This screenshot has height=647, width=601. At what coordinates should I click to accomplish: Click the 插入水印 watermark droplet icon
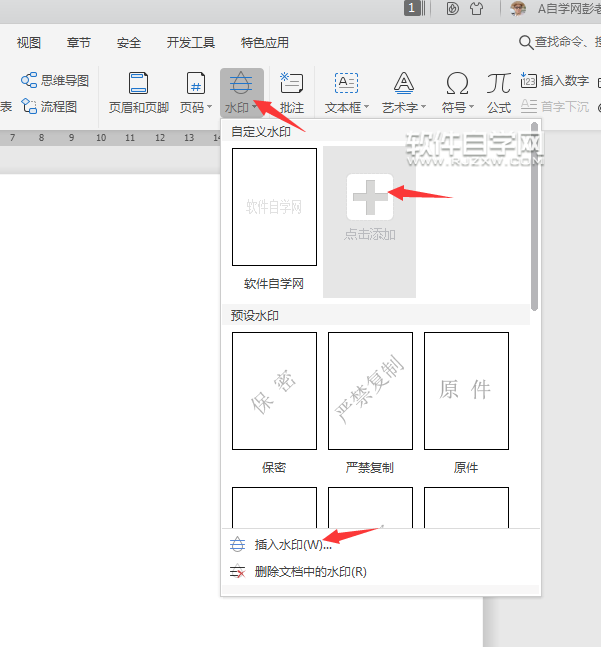tap(238, 544)
